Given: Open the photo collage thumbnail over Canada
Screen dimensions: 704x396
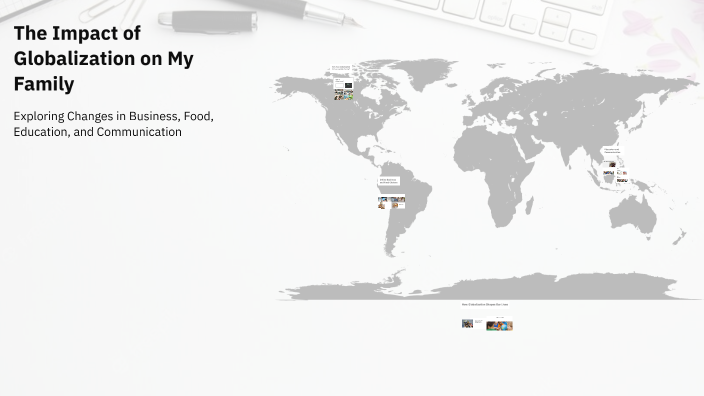Looking at the screenshot, I should (x=343, y=95).
